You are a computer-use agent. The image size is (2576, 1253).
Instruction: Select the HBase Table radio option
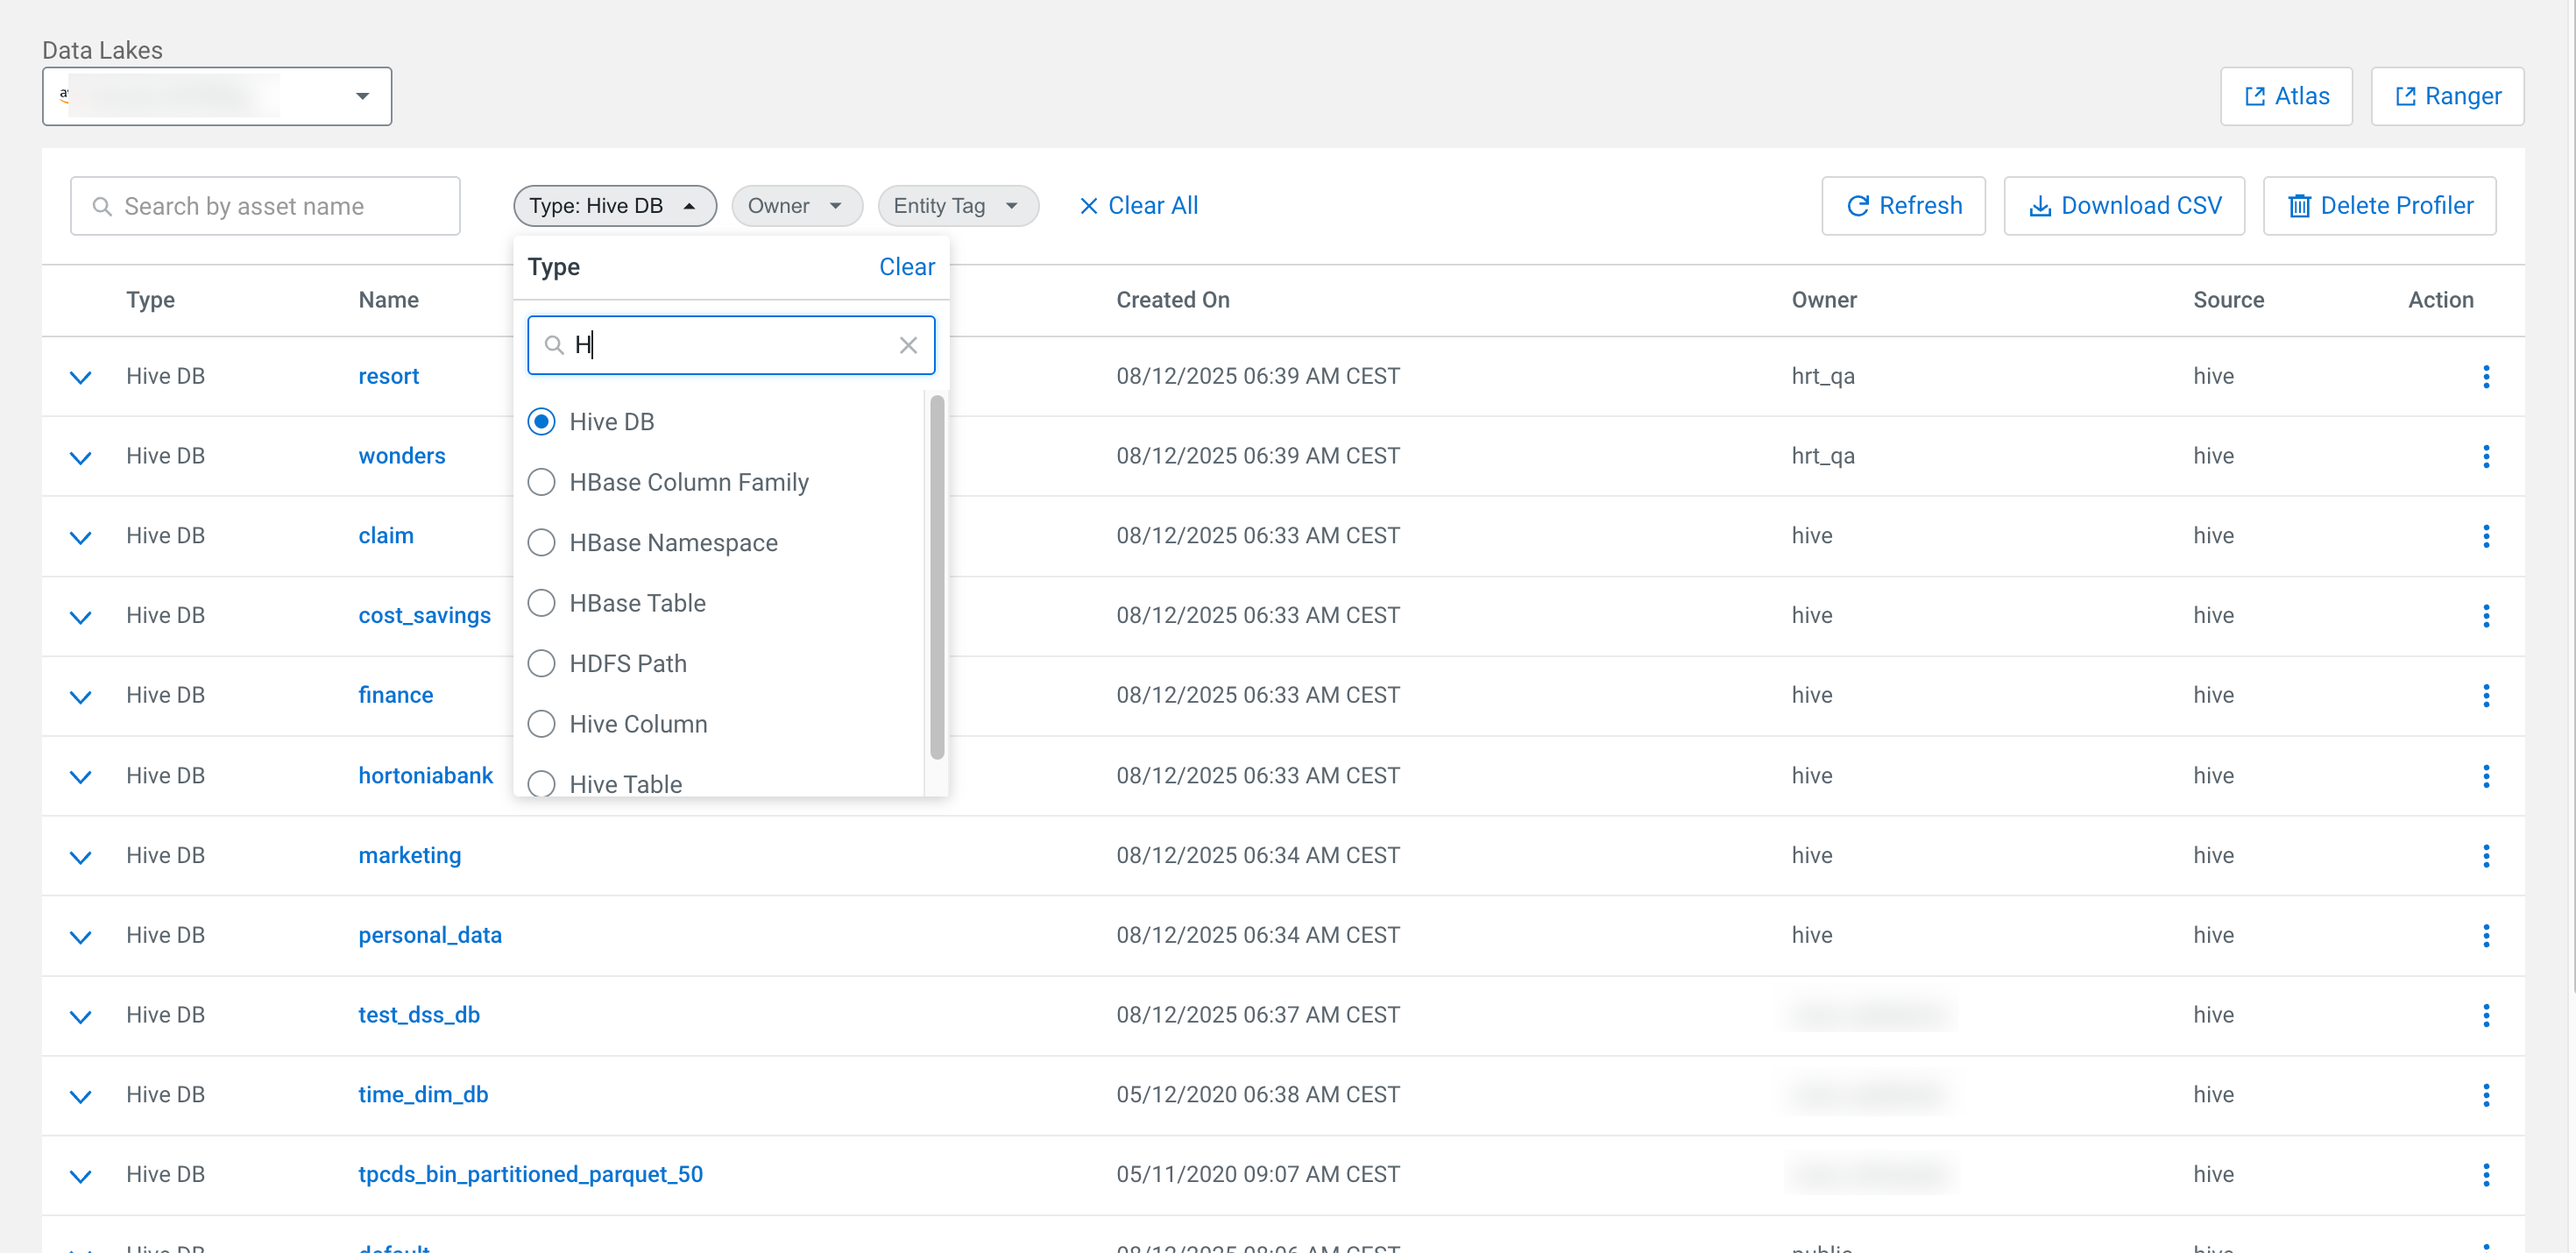[541, 603]
